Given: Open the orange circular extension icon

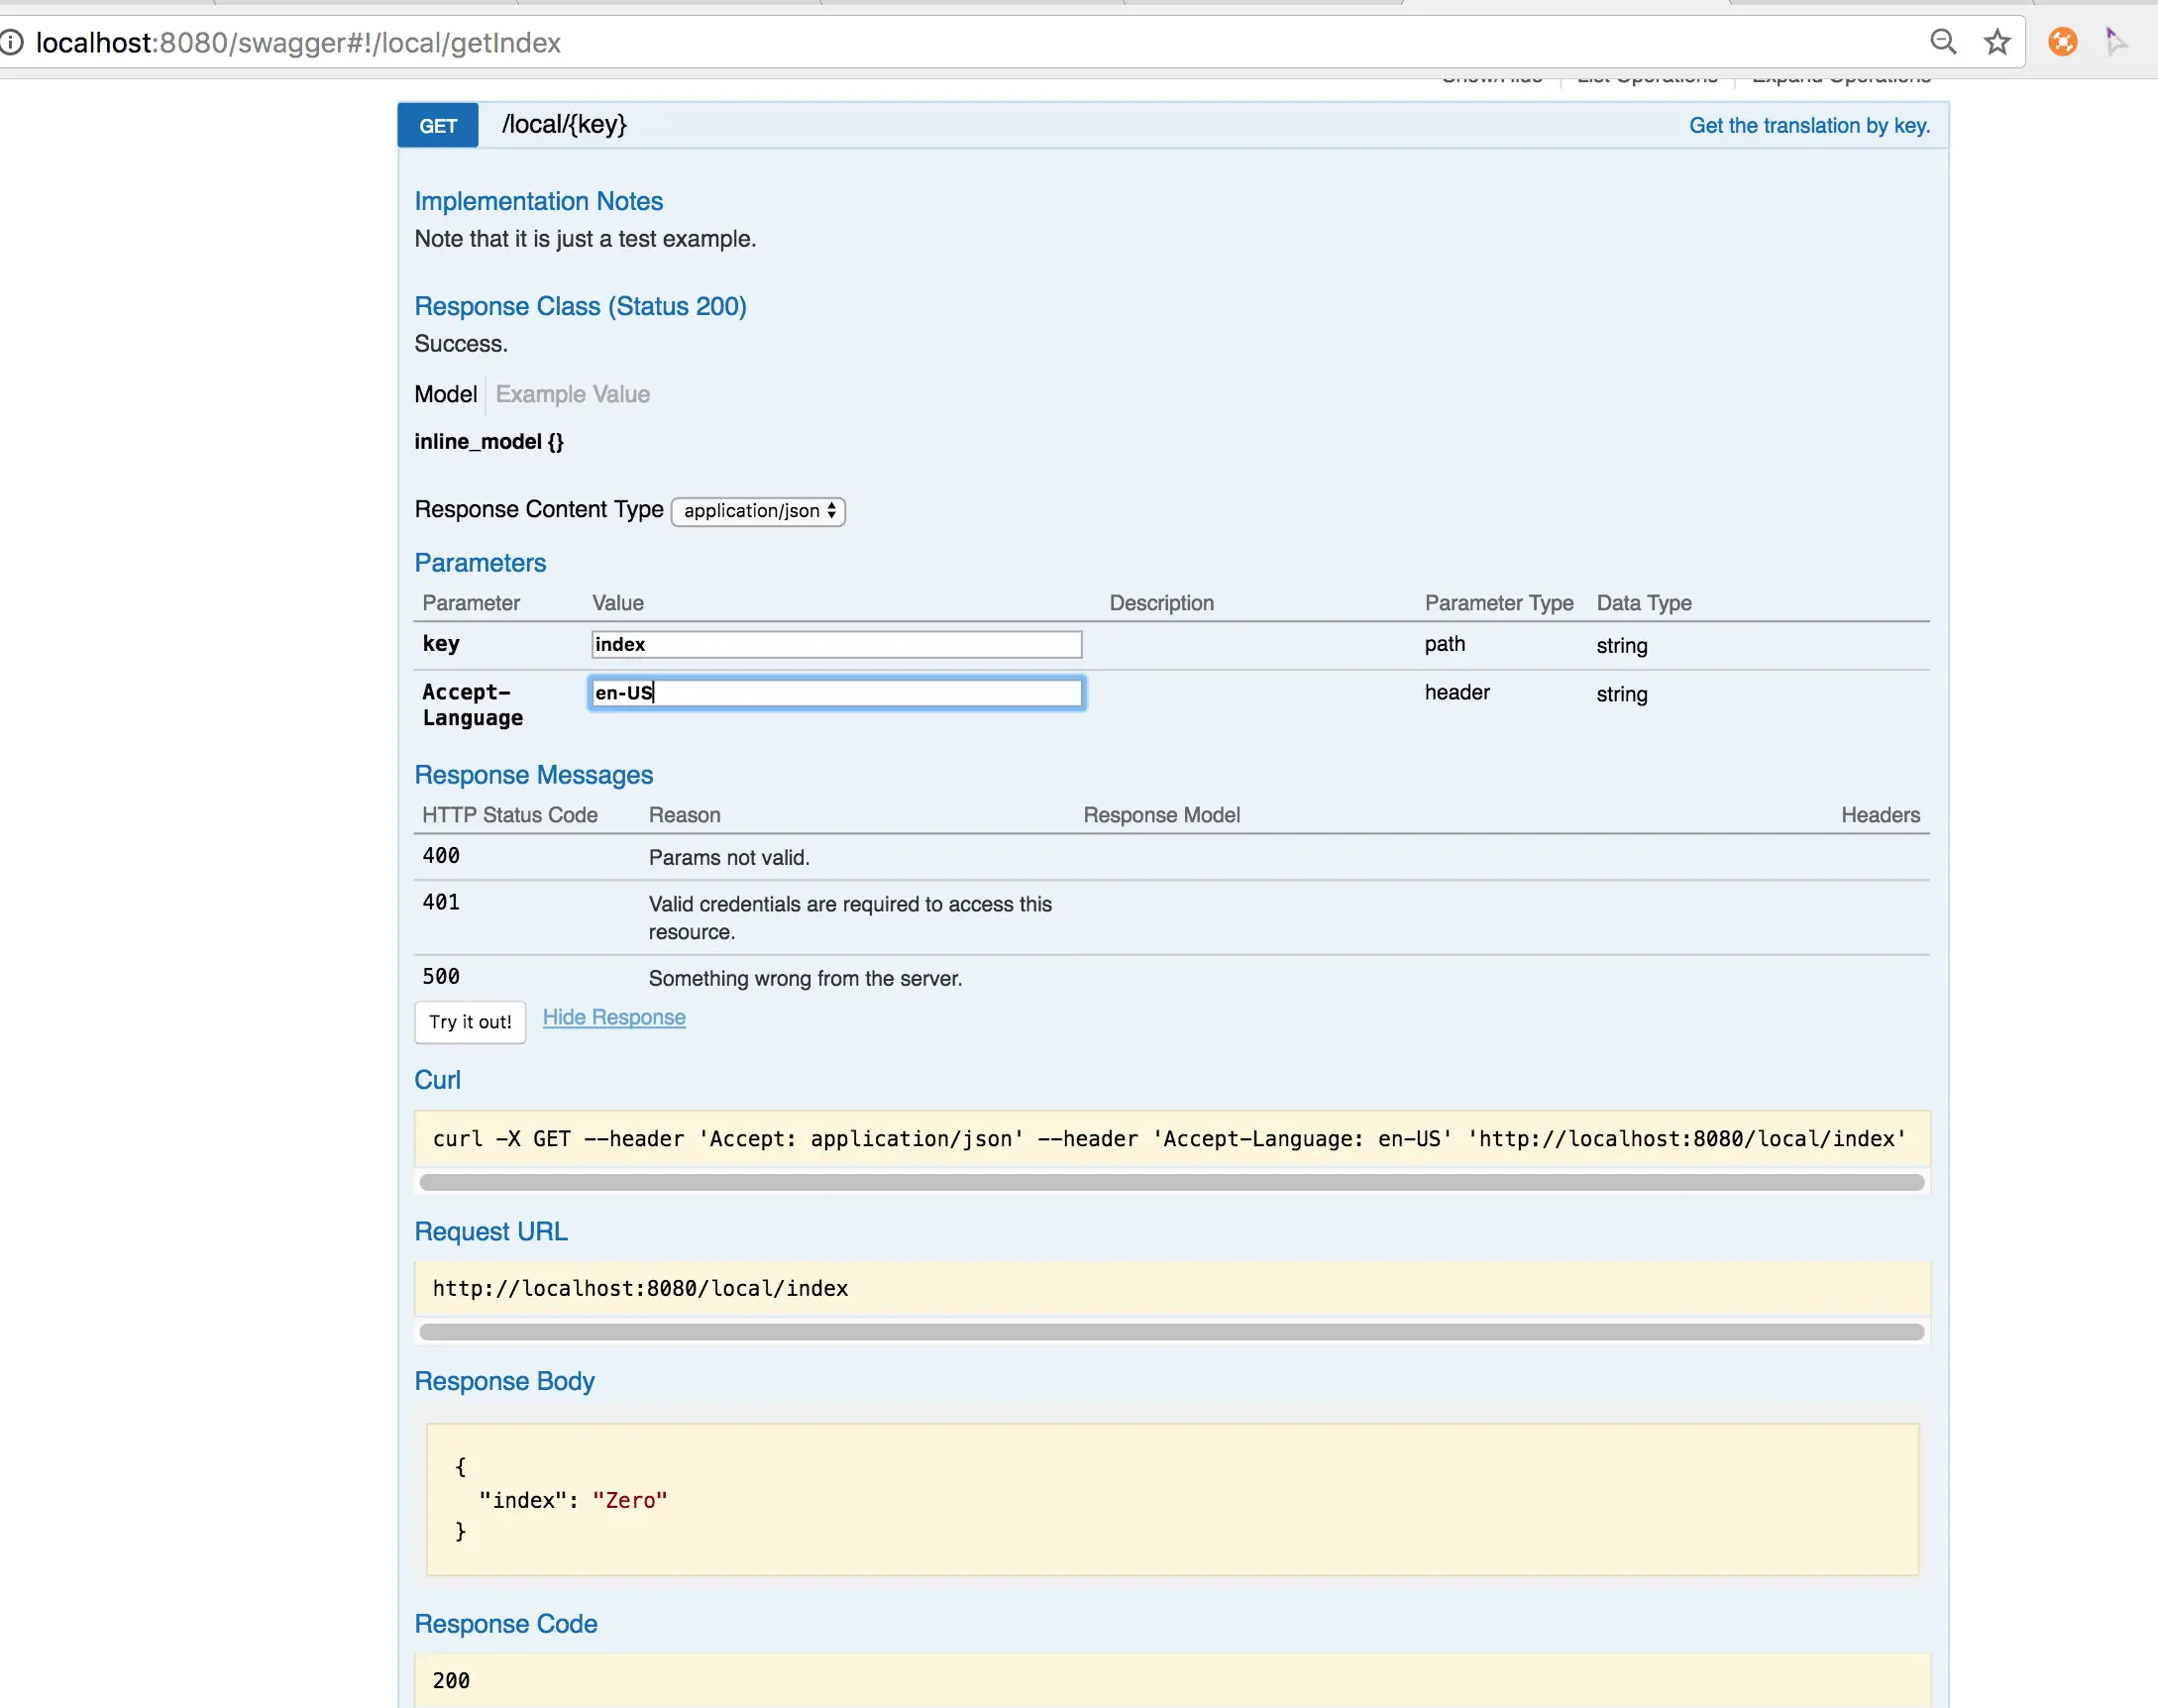Looking at the screenshot, I should coord(2062,42).
